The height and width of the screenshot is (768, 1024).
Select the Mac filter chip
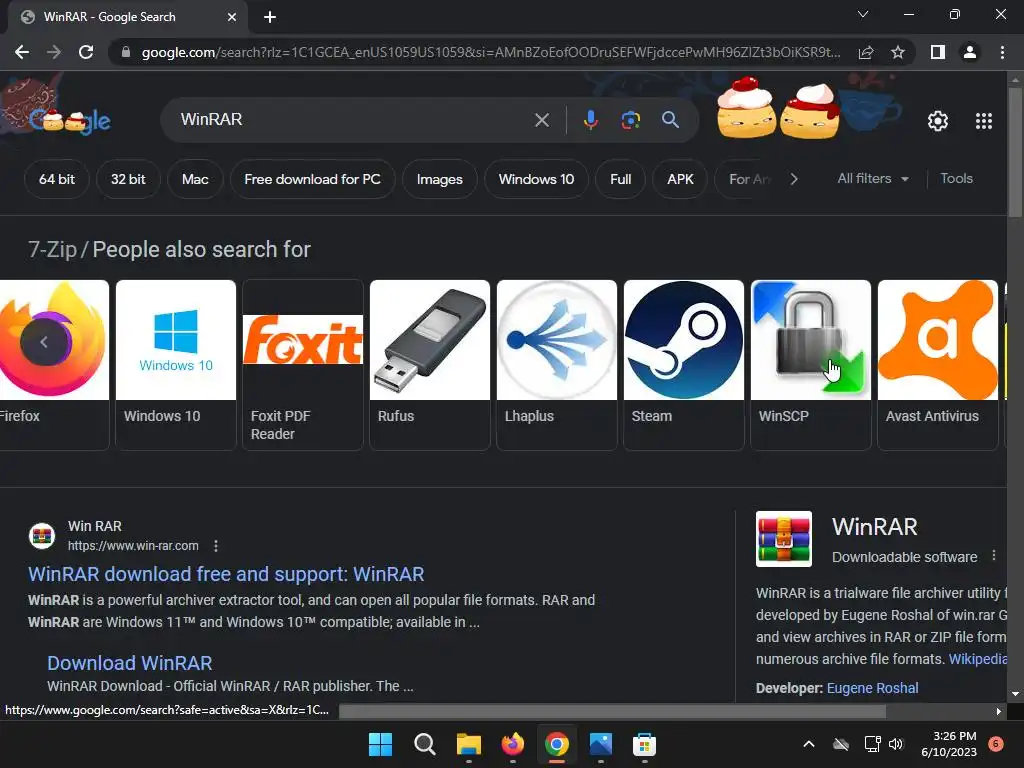click(195, 179)
